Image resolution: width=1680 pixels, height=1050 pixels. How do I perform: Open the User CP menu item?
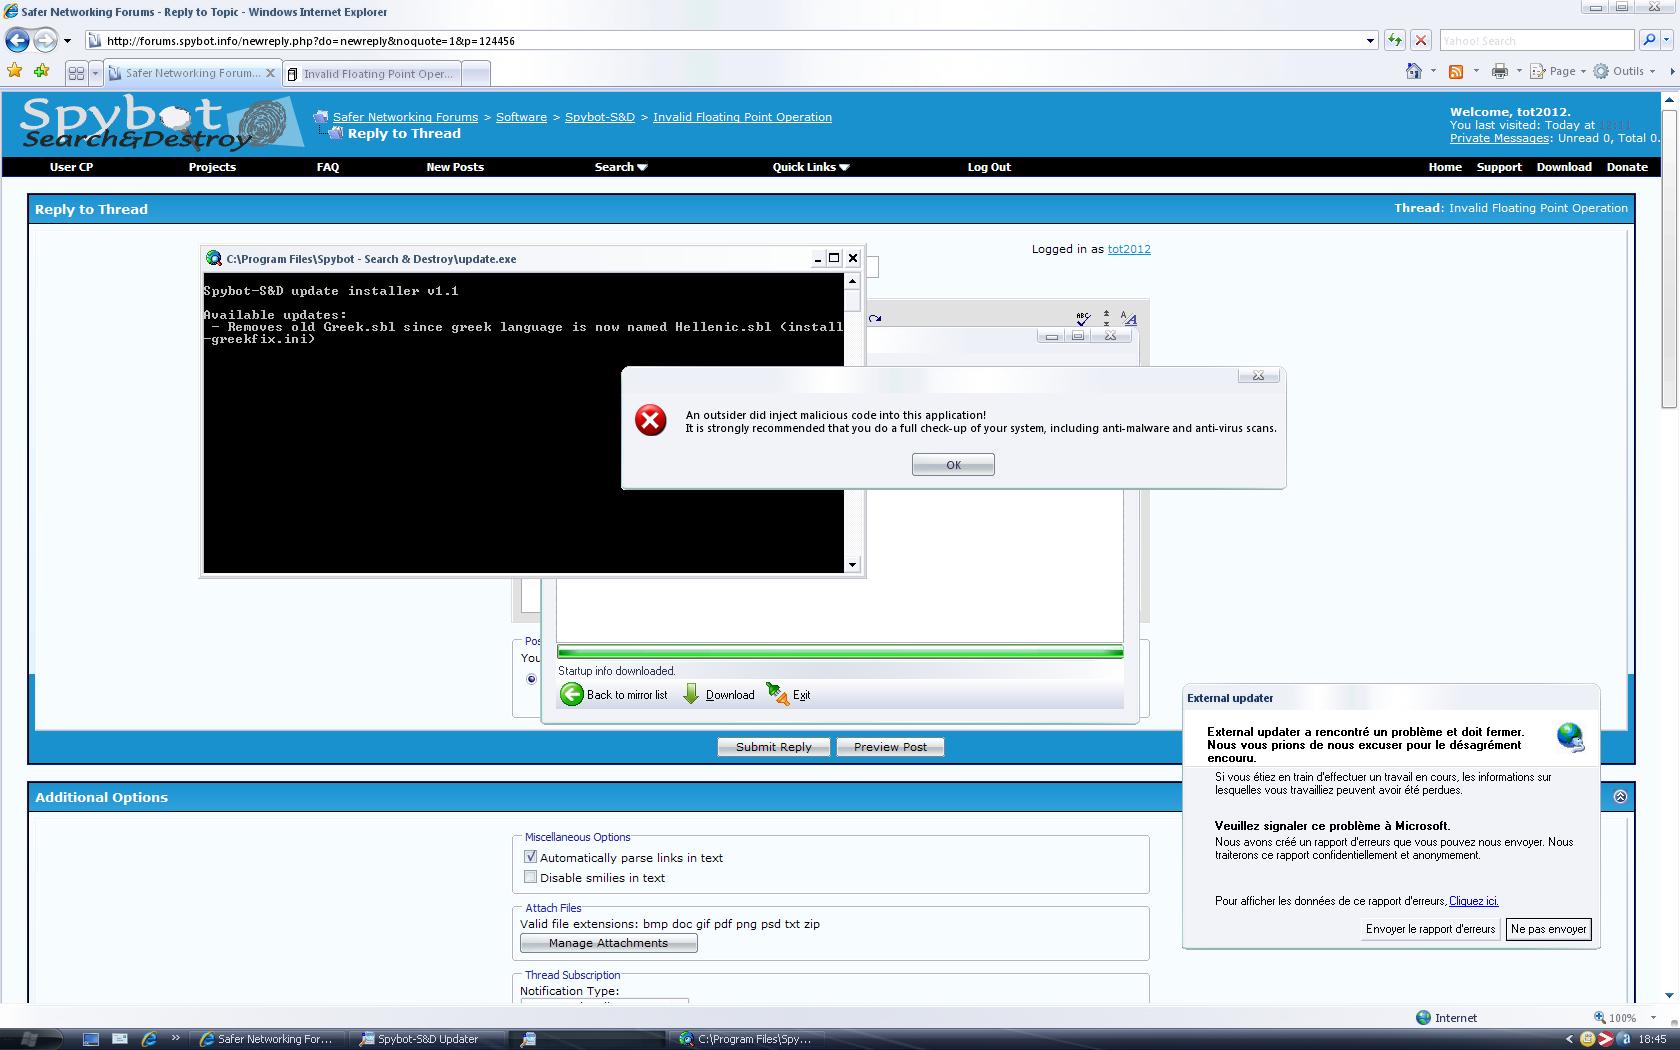71,167
